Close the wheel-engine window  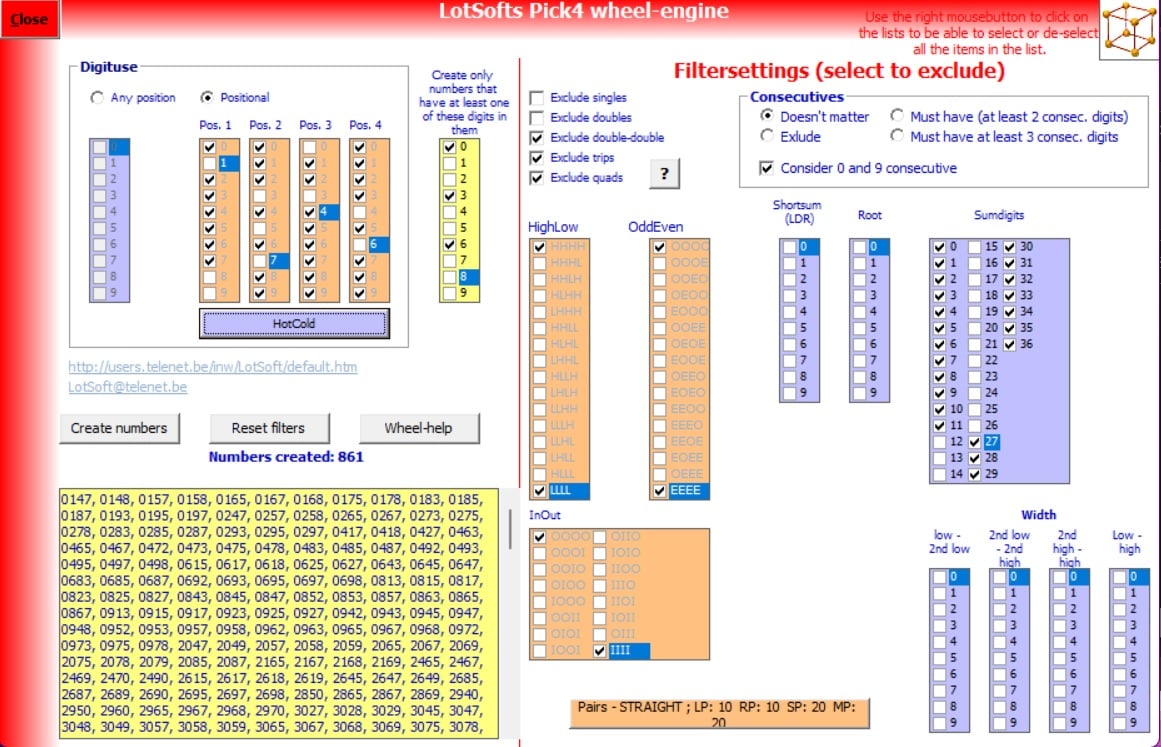point(30,19)
